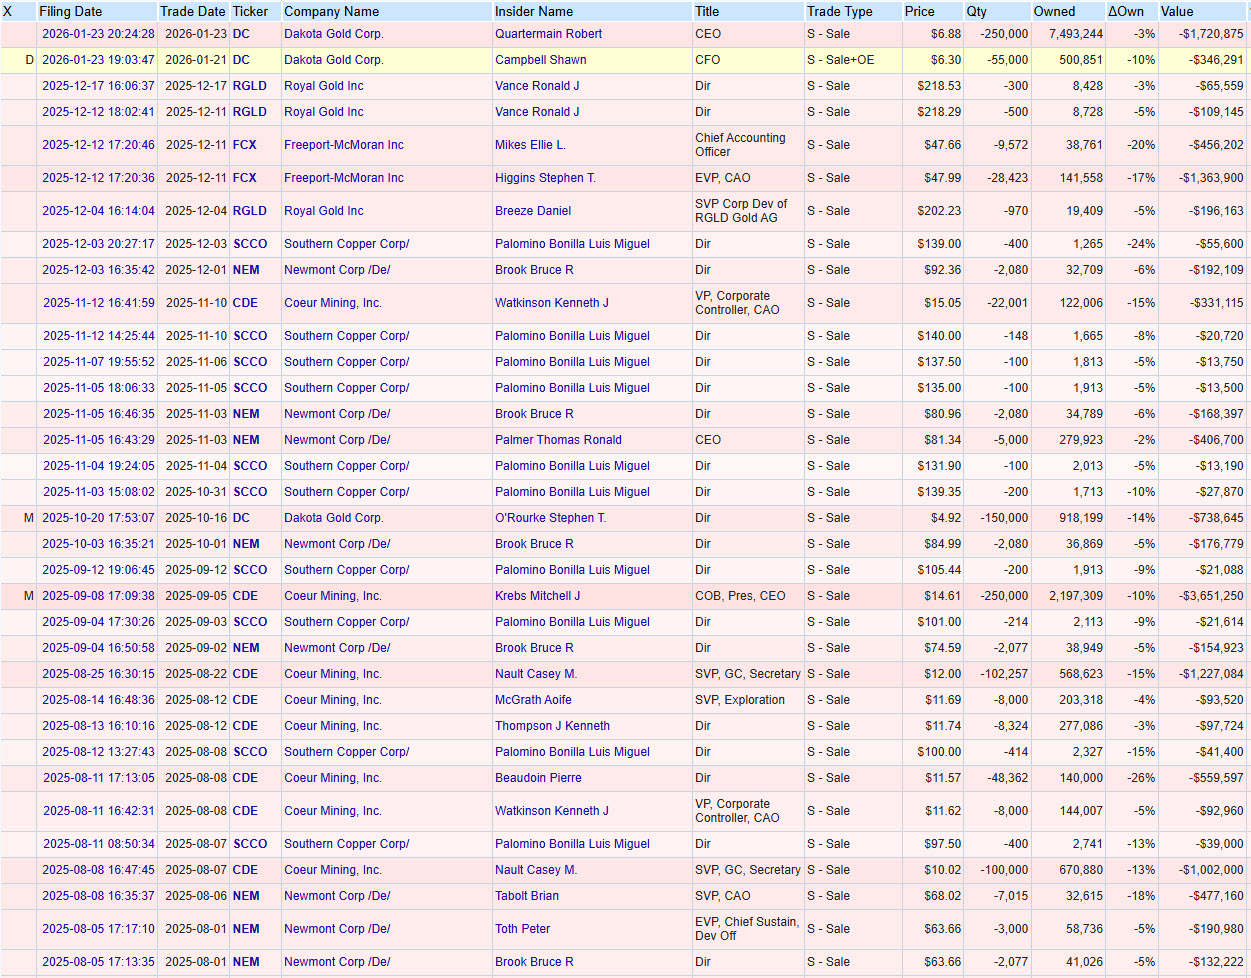
Task: Sort by the Ticker column header
Action: coord(250,12)
